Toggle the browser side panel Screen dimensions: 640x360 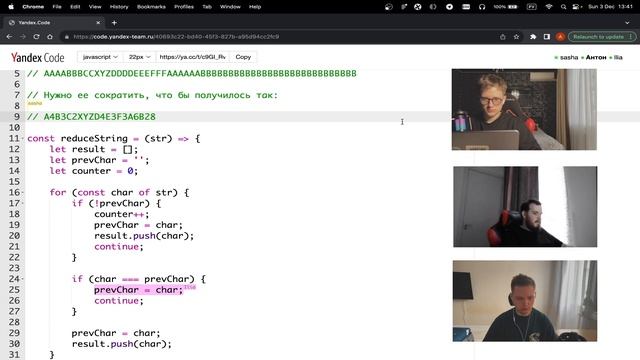pos(547,37)
